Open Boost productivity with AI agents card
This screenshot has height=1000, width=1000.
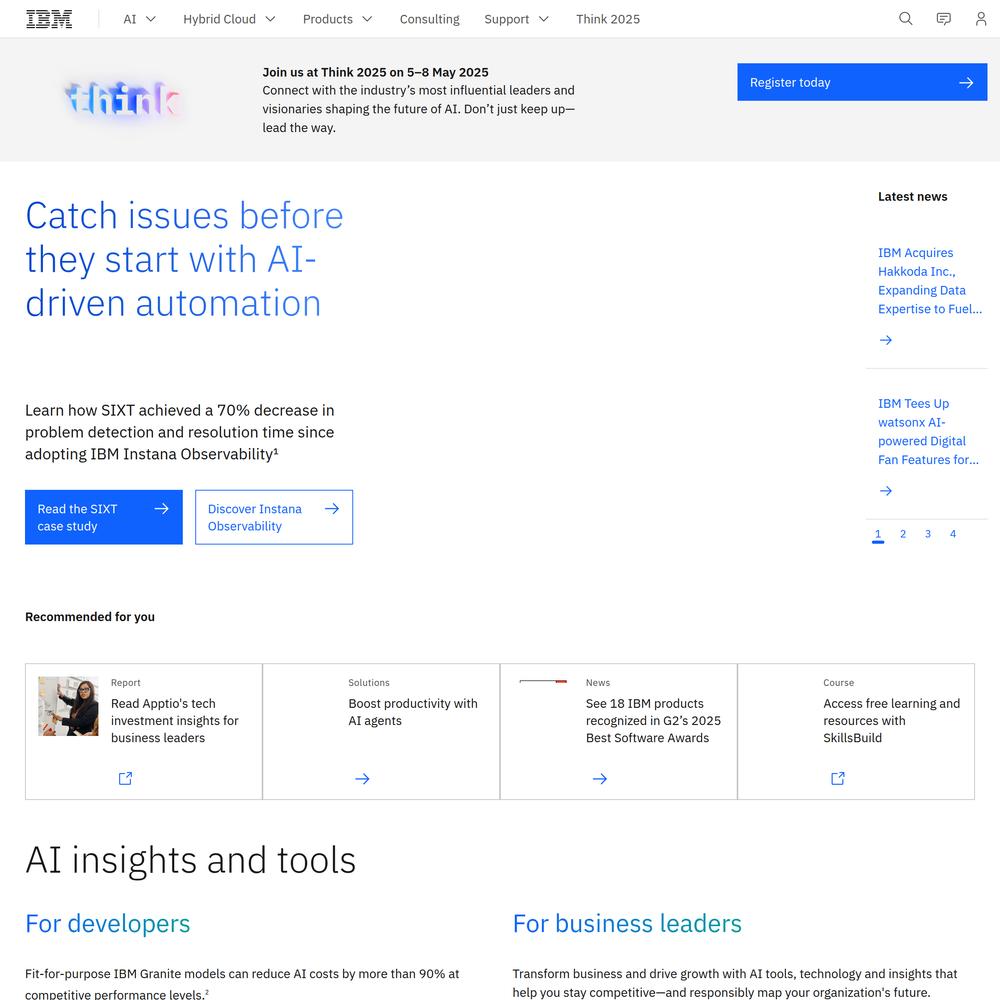[x=381, y=732]
